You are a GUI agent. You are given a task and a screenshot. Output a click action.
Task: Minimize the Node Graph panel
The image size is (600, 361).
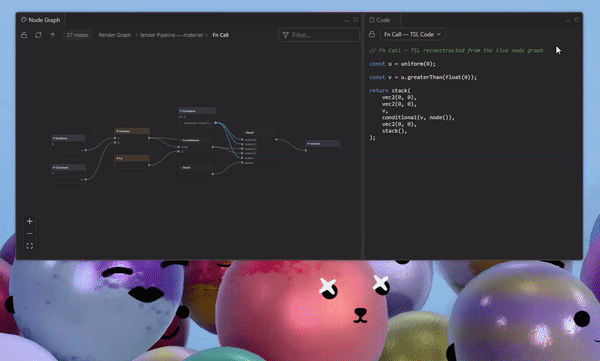tap(347, 20)
